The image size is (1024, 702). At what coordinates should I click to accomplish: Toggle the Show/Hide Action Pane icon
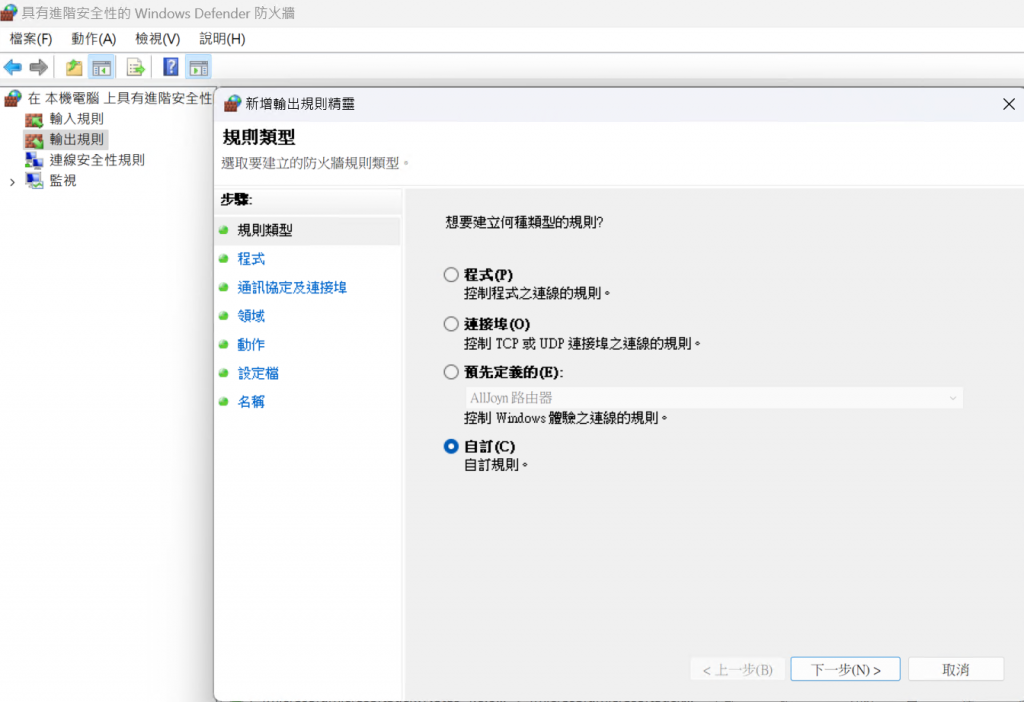pyautogui.click(x=199, y=67)
